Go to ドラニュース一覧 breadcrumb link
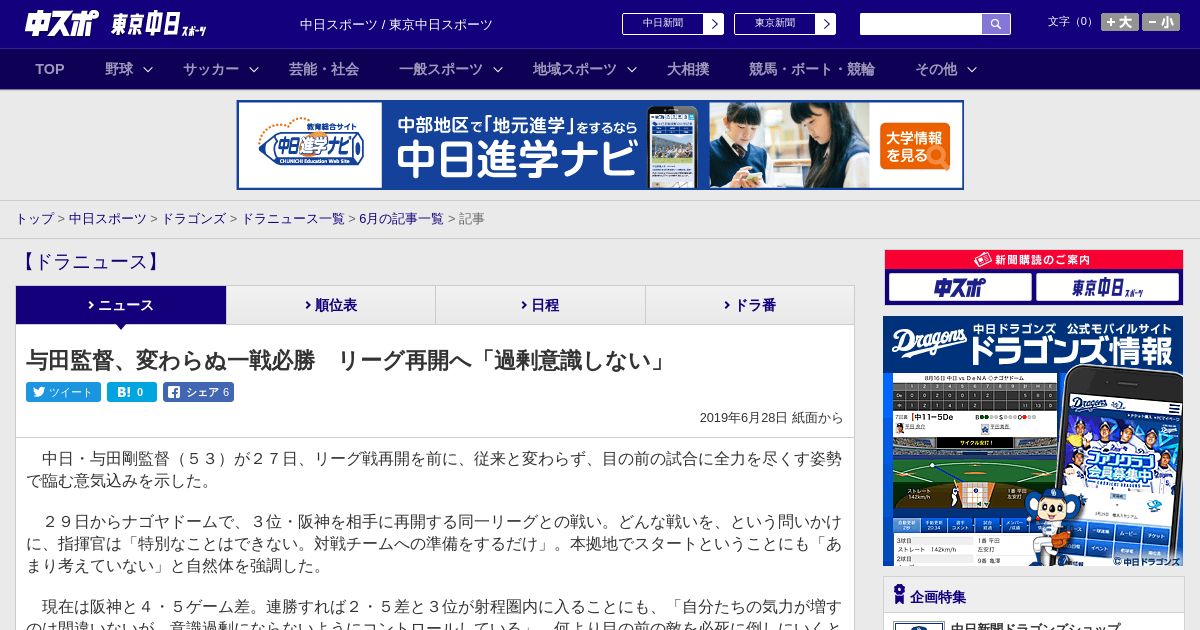 tap(293, 218)
